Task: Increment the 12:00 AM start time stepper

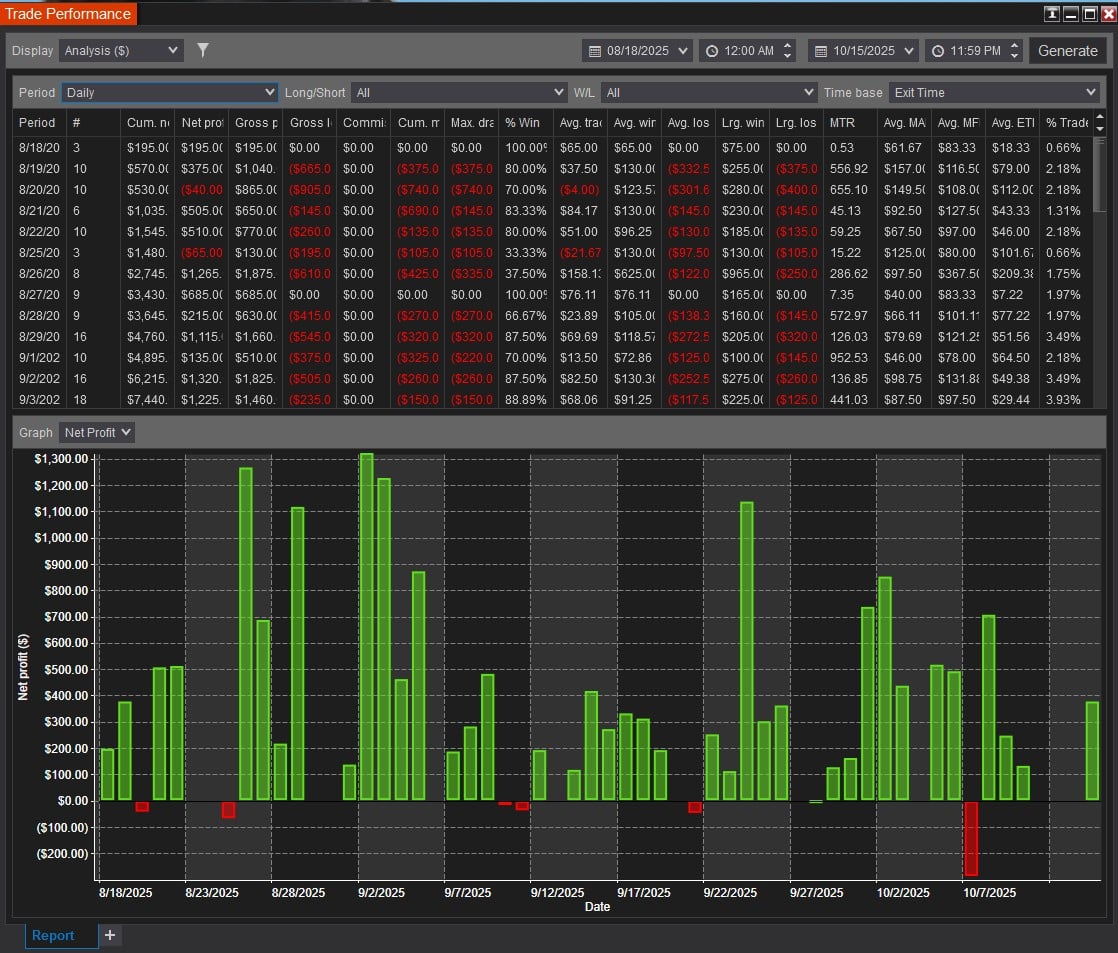Action: coord(788,45)
